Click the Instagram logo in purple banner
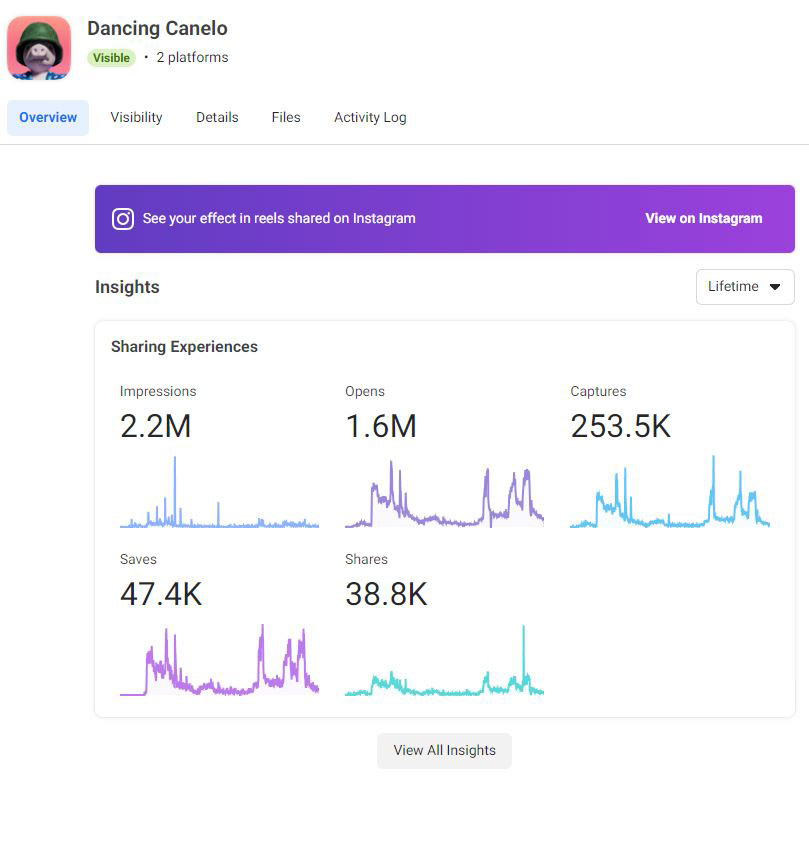 tap(123, 219)
